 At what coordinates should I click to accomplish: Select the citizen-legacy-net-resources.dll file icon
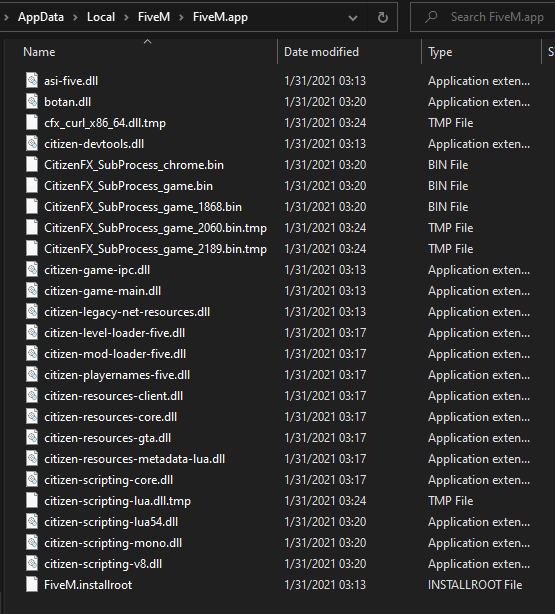[x=32, y=312]
